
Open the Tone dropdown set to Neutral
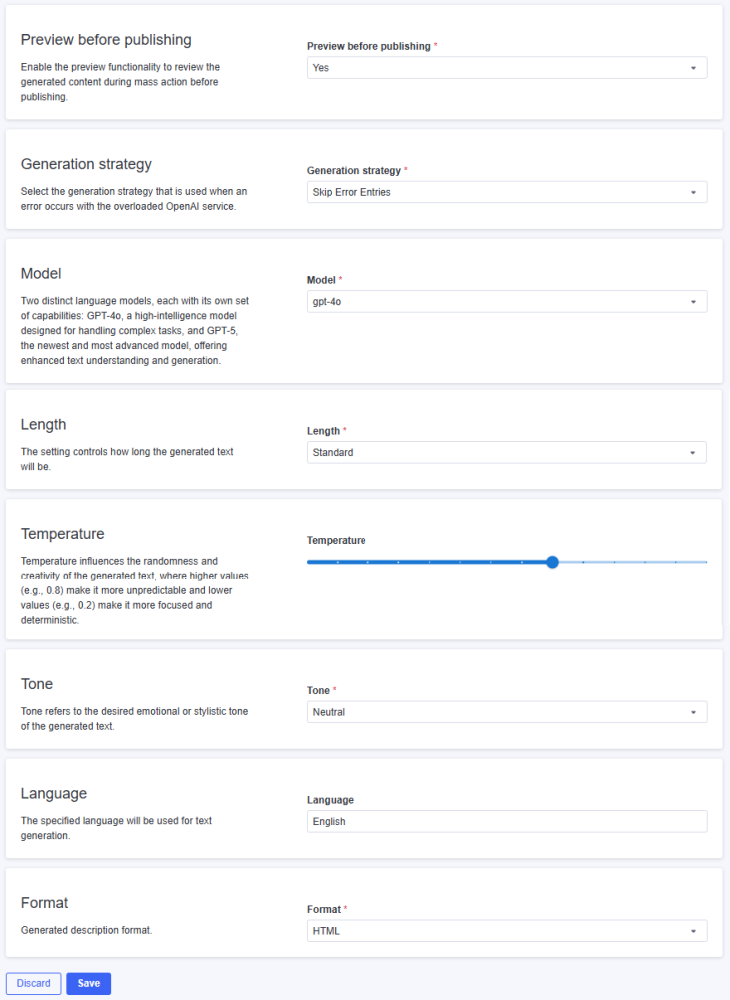pos(506,712)
